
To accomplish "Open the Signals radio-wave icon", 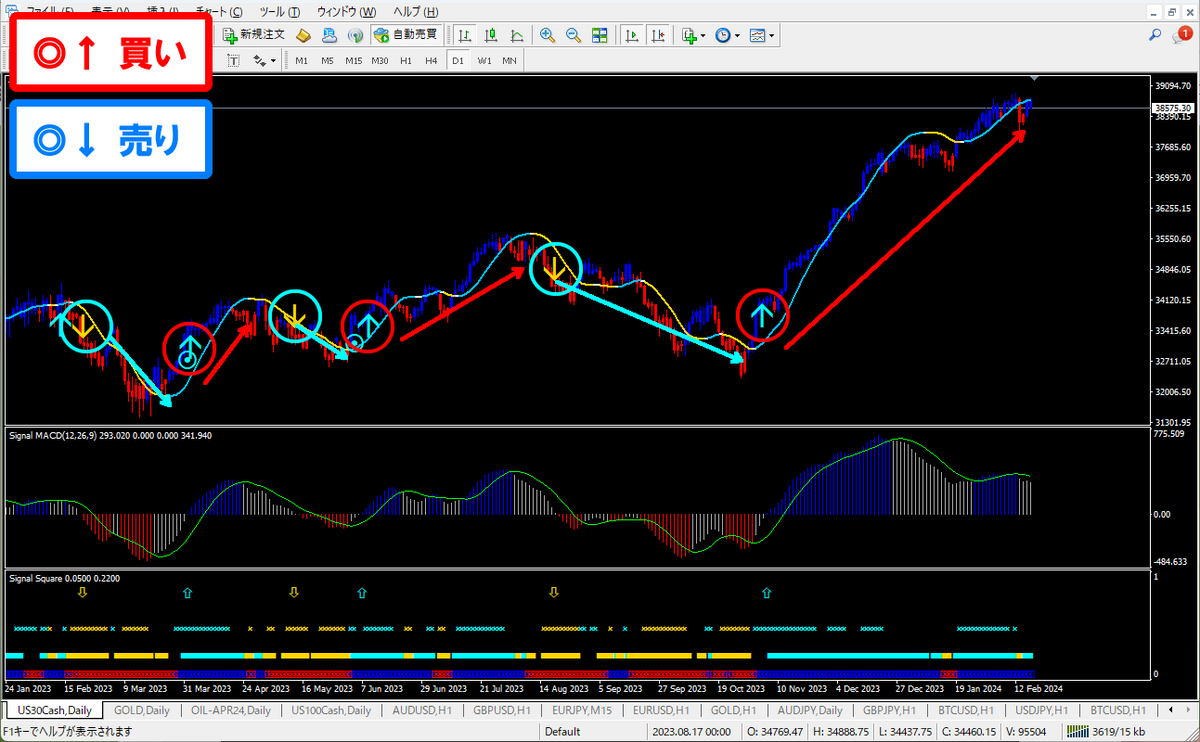I will point(354,35).
